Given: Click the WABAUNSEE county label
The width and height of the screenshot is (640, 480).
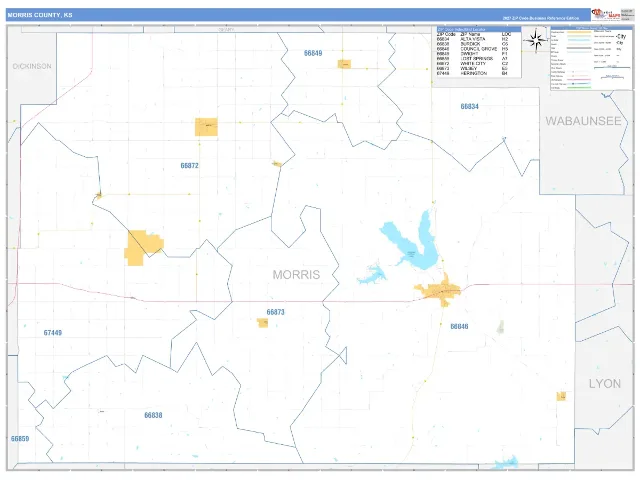Looking at the screenshot, I should [583, 121].
